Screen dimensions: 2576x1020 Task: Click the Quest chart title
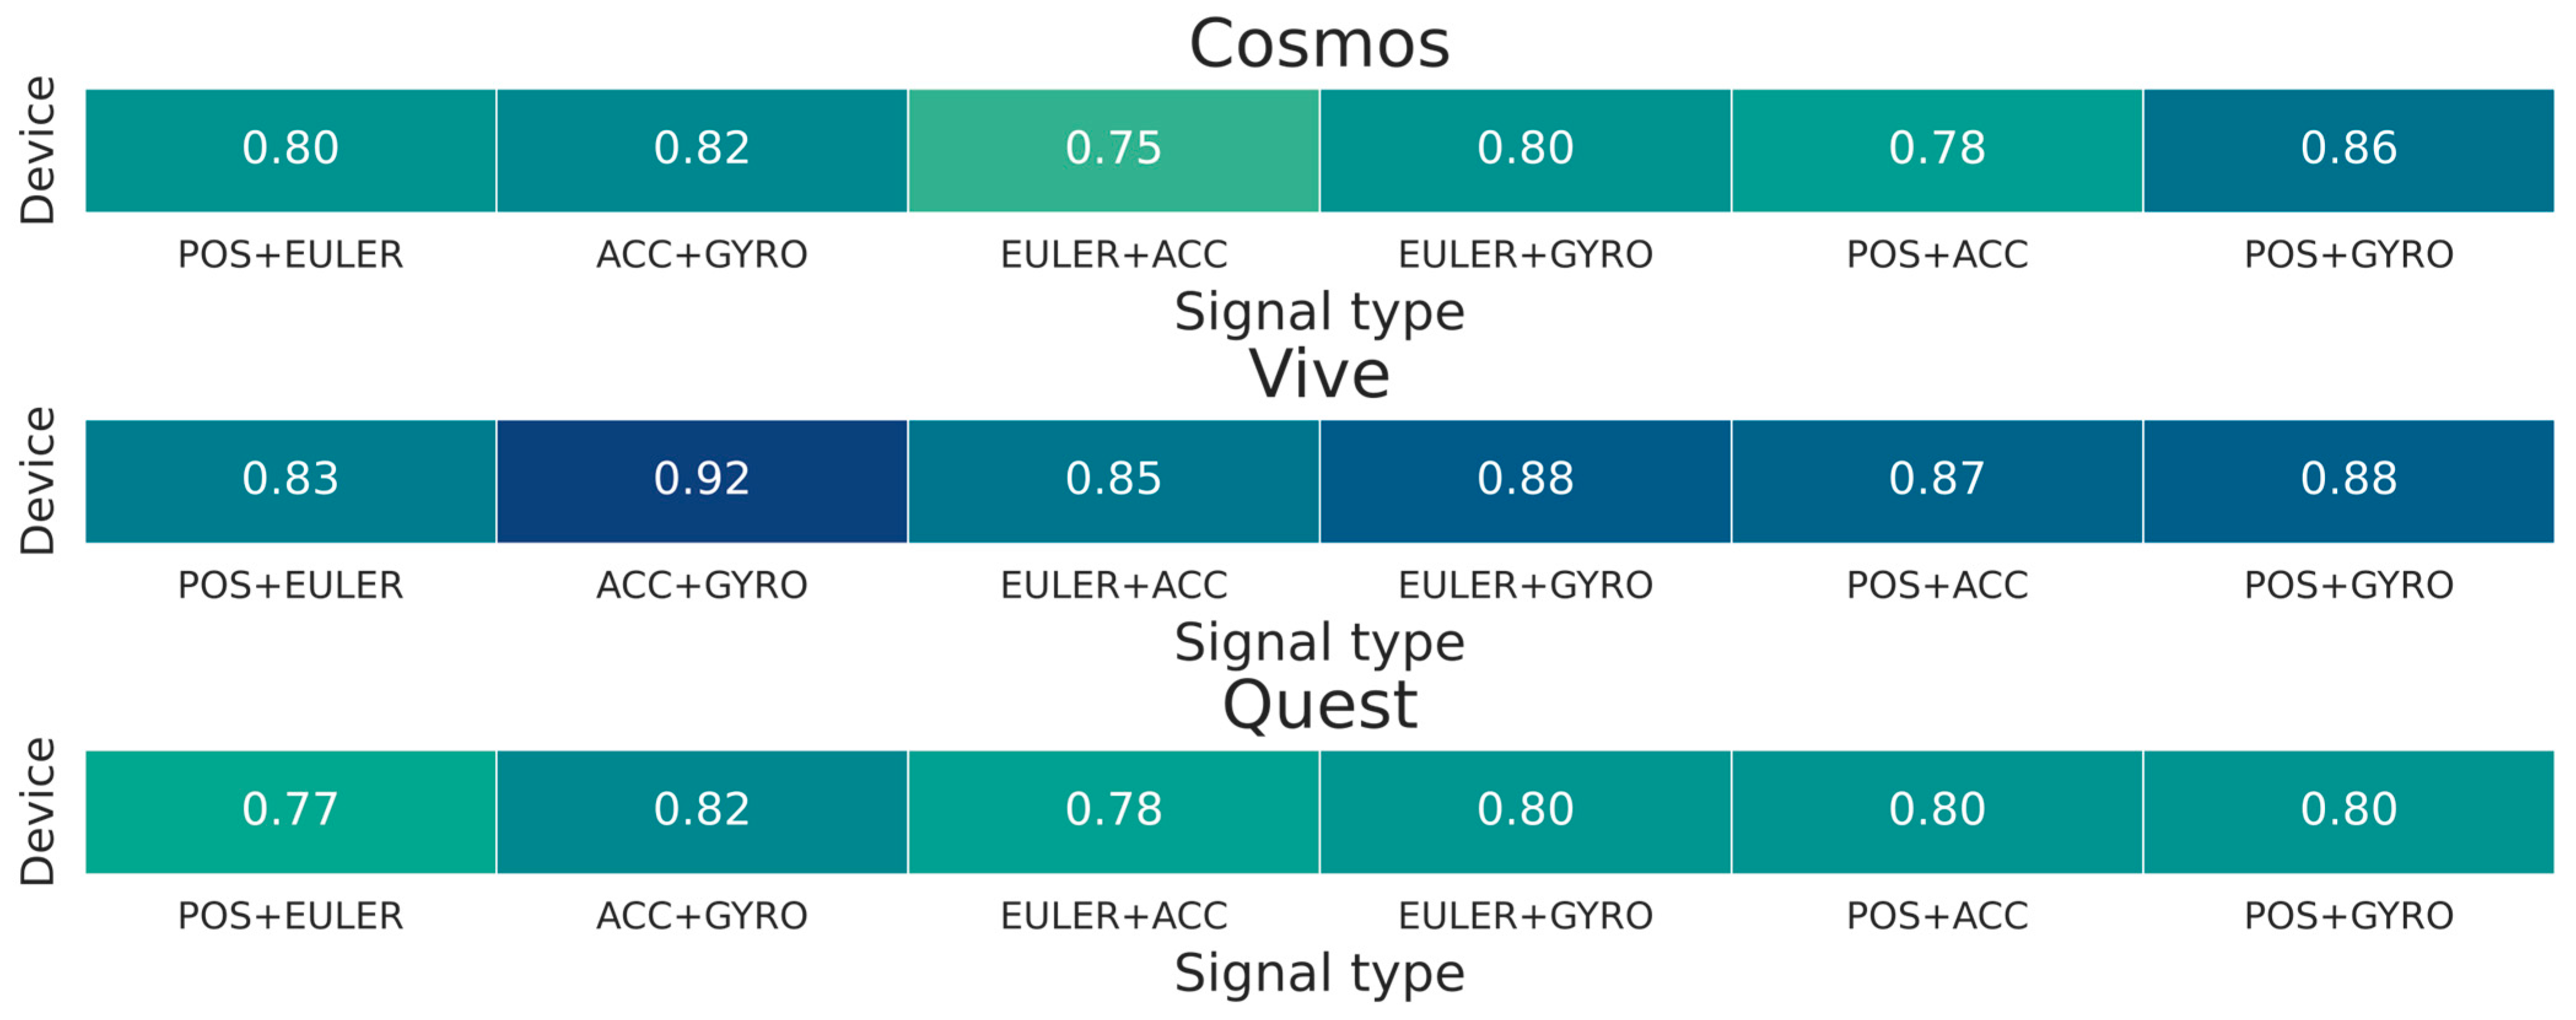1319,705
